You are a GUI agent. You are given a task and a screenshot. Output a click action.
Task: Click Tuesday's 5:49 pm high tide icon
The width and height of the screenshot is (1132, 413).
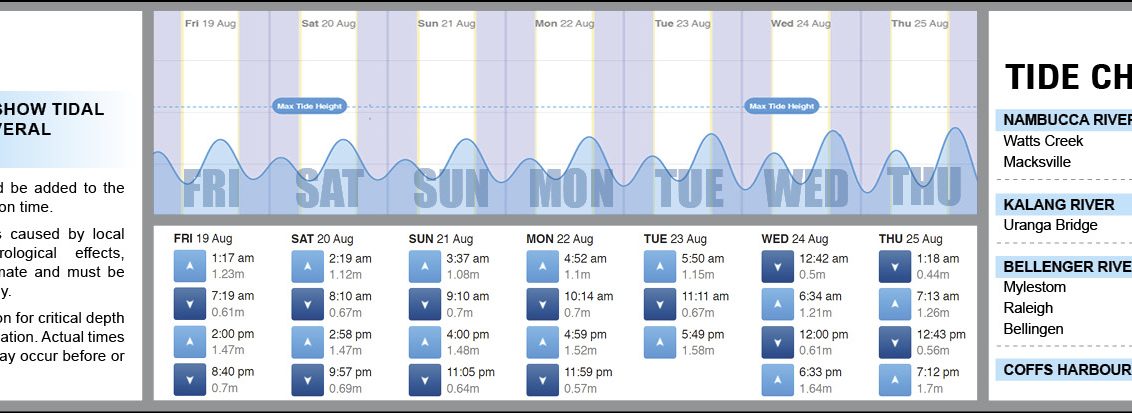tap(660, 341)
